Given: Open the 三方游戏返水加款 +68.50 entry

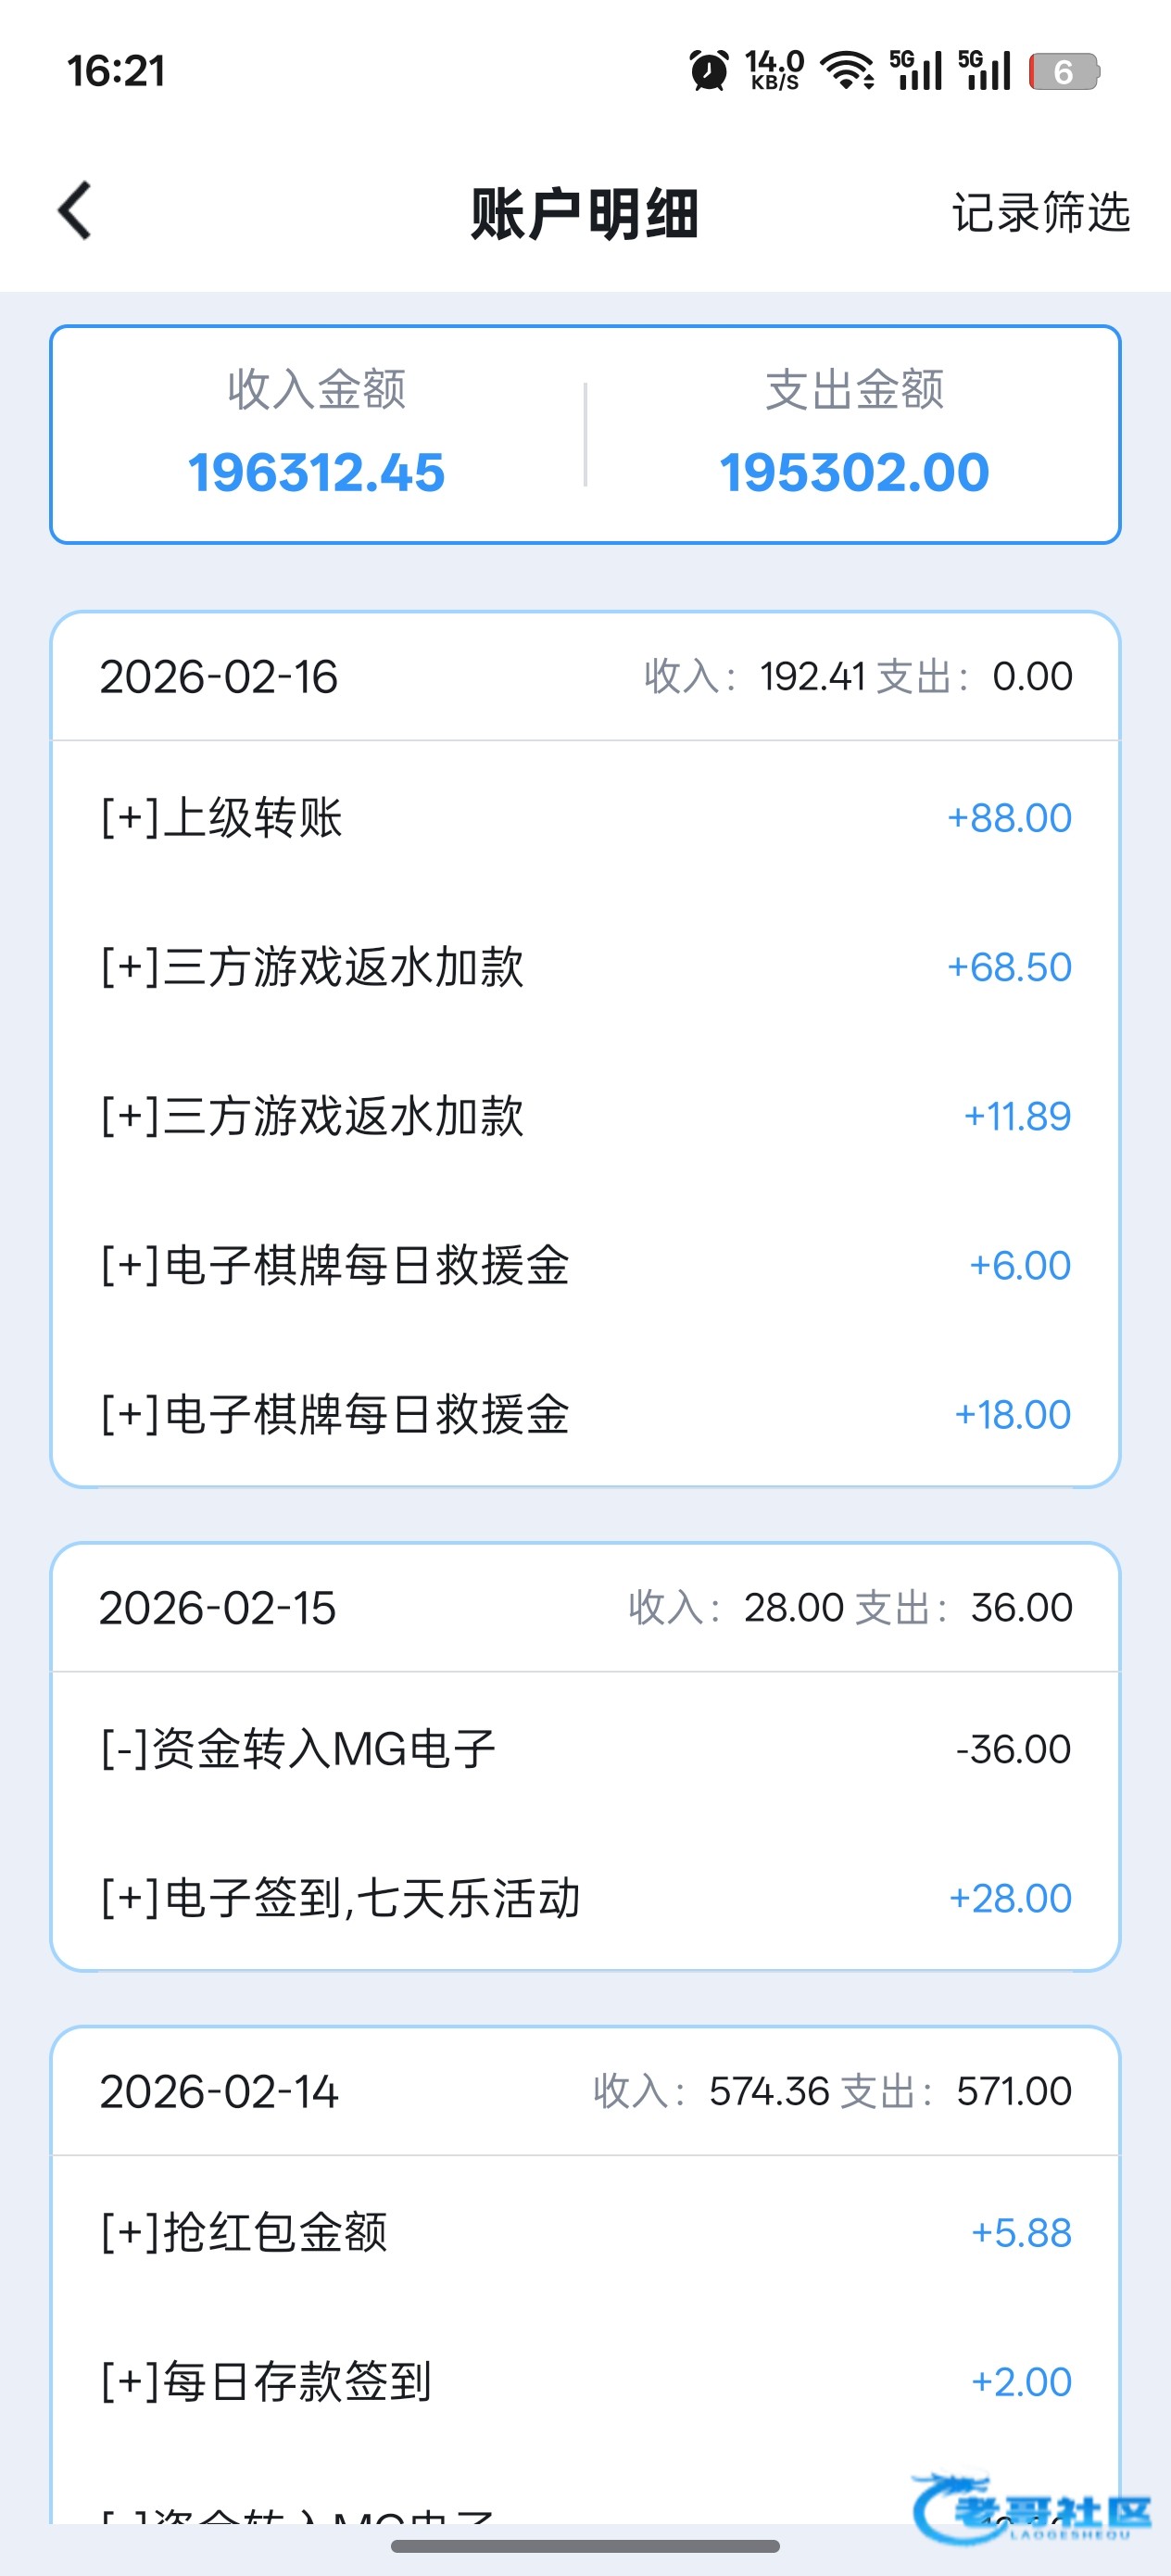Looking at the screenshot, I should click(585, 967).
